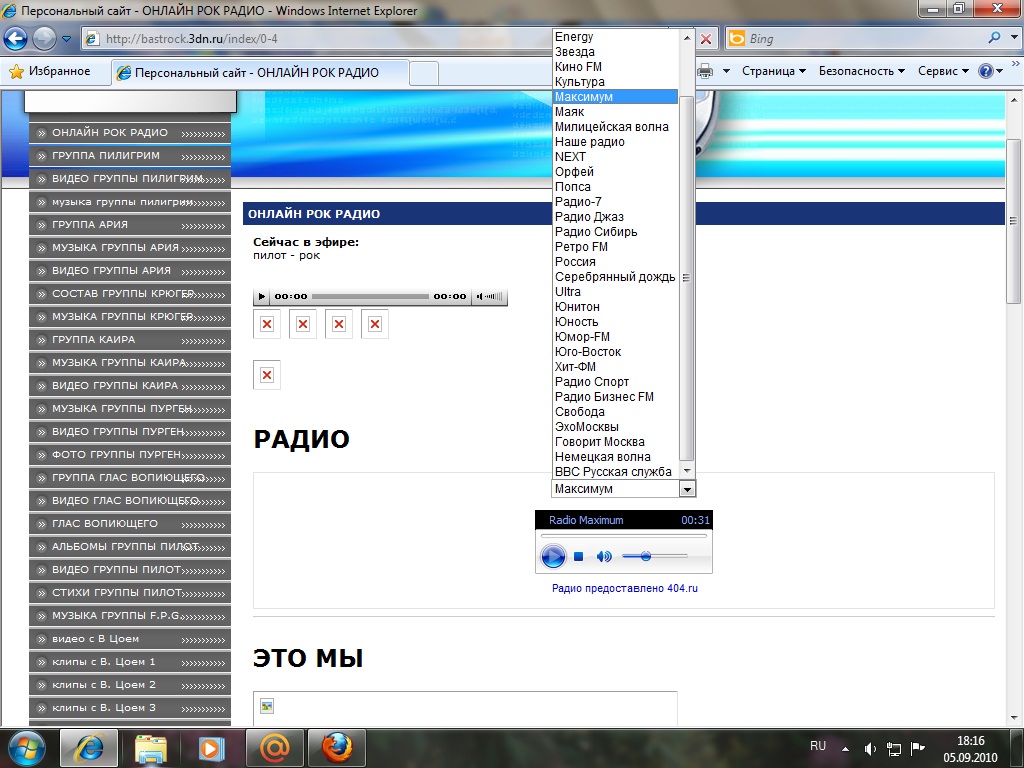Mute the Radio Maximum player speaker
Image resolution: width=1024 pixels, height=768 pixels.
coord(604,556)
